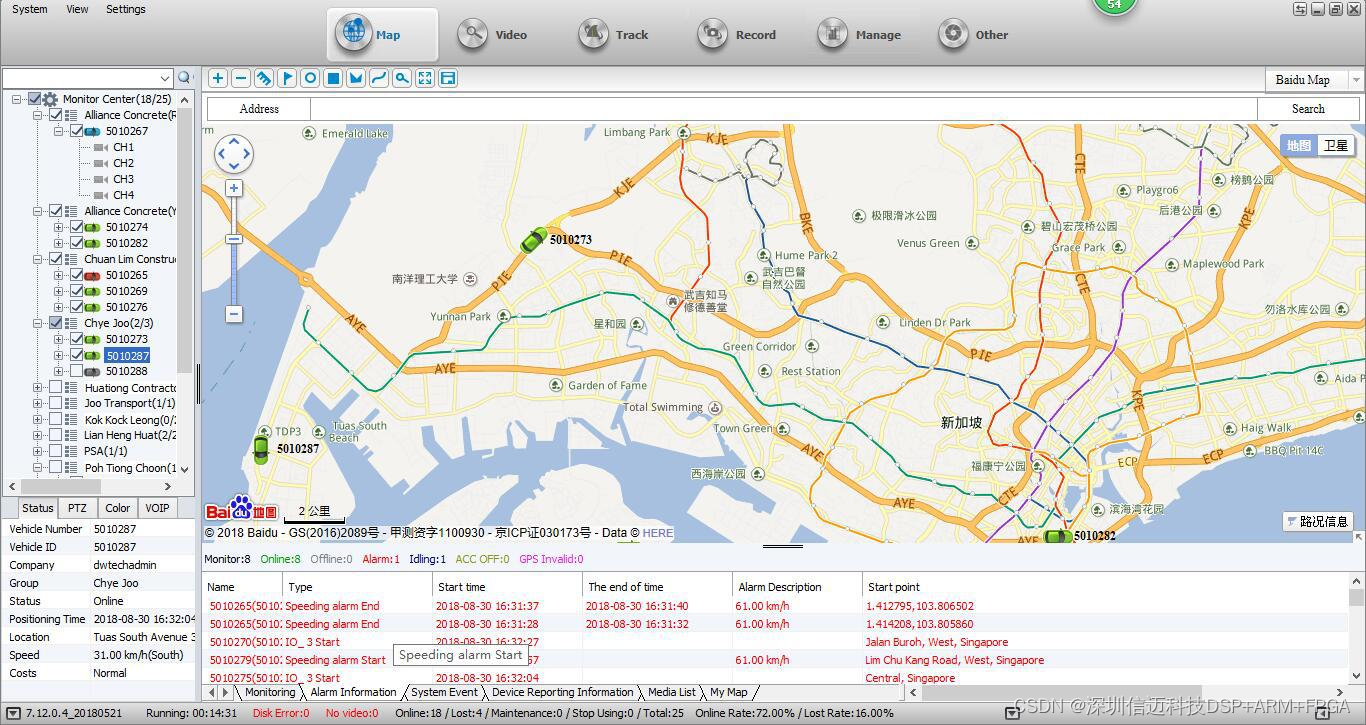Viewport: 1366px width, 725px height.
Task: Click the zoom out minus toolbar icon
Action: click(x=241, y=78)
